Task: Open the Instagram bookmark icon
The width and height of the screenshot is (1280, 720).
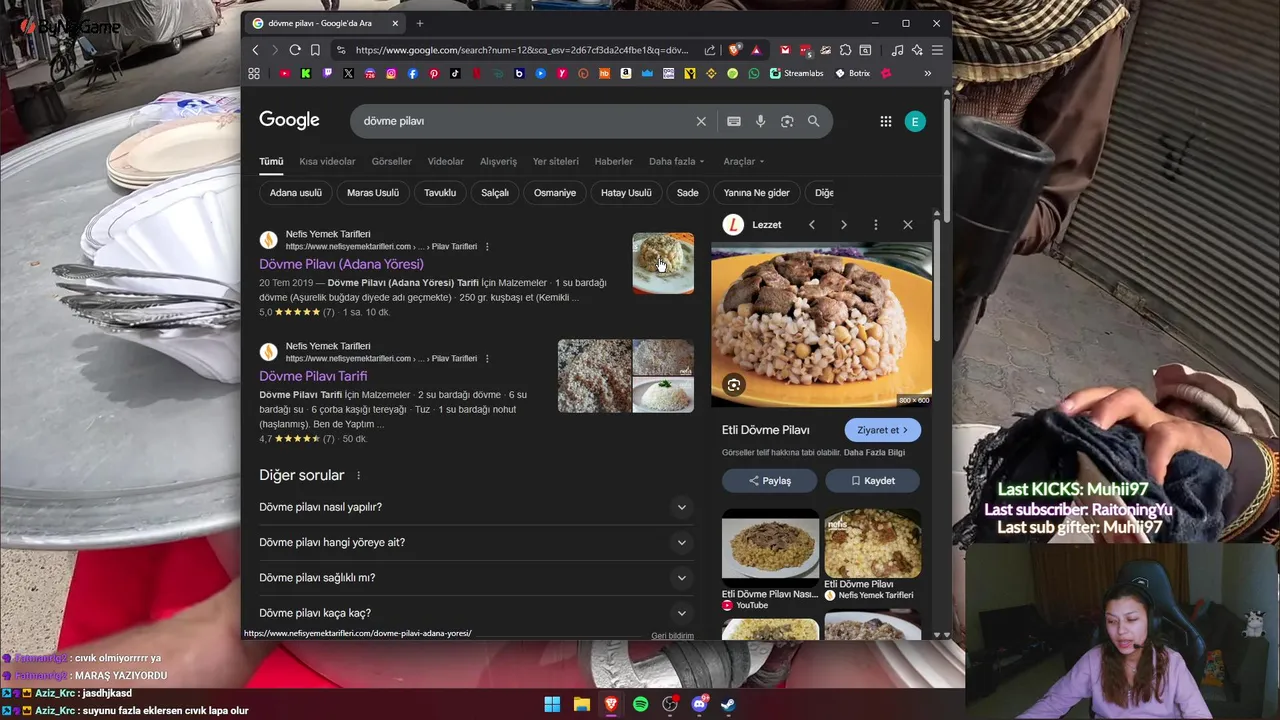Action: pos(391,73)
